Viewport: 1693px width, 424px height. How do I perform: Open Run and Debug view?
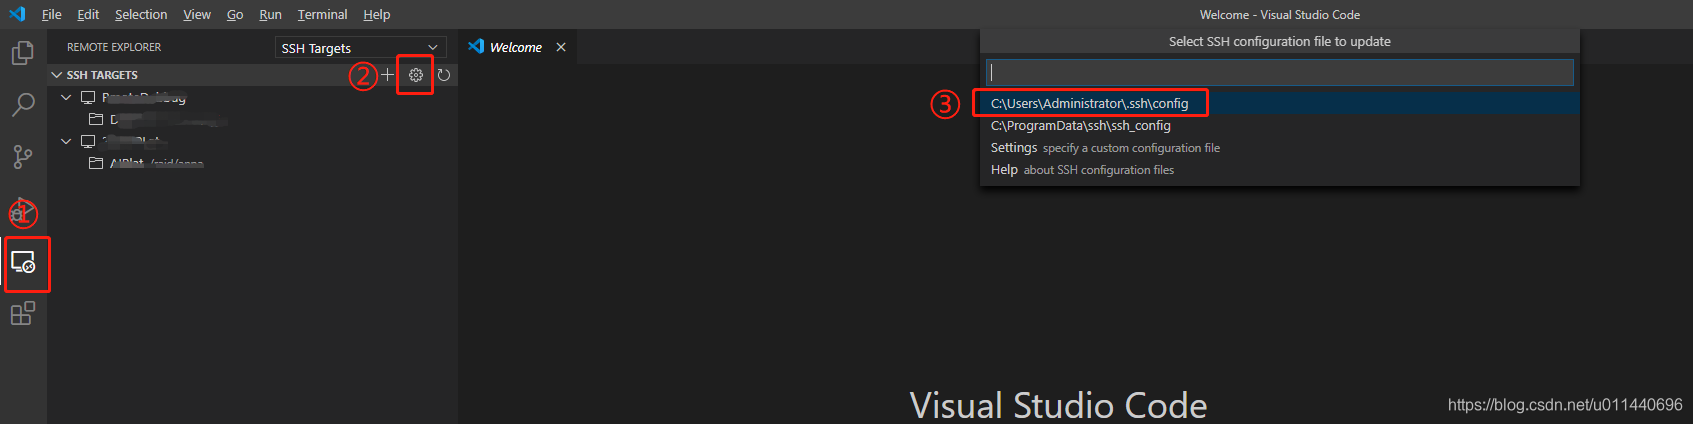(x=22, y=210)
